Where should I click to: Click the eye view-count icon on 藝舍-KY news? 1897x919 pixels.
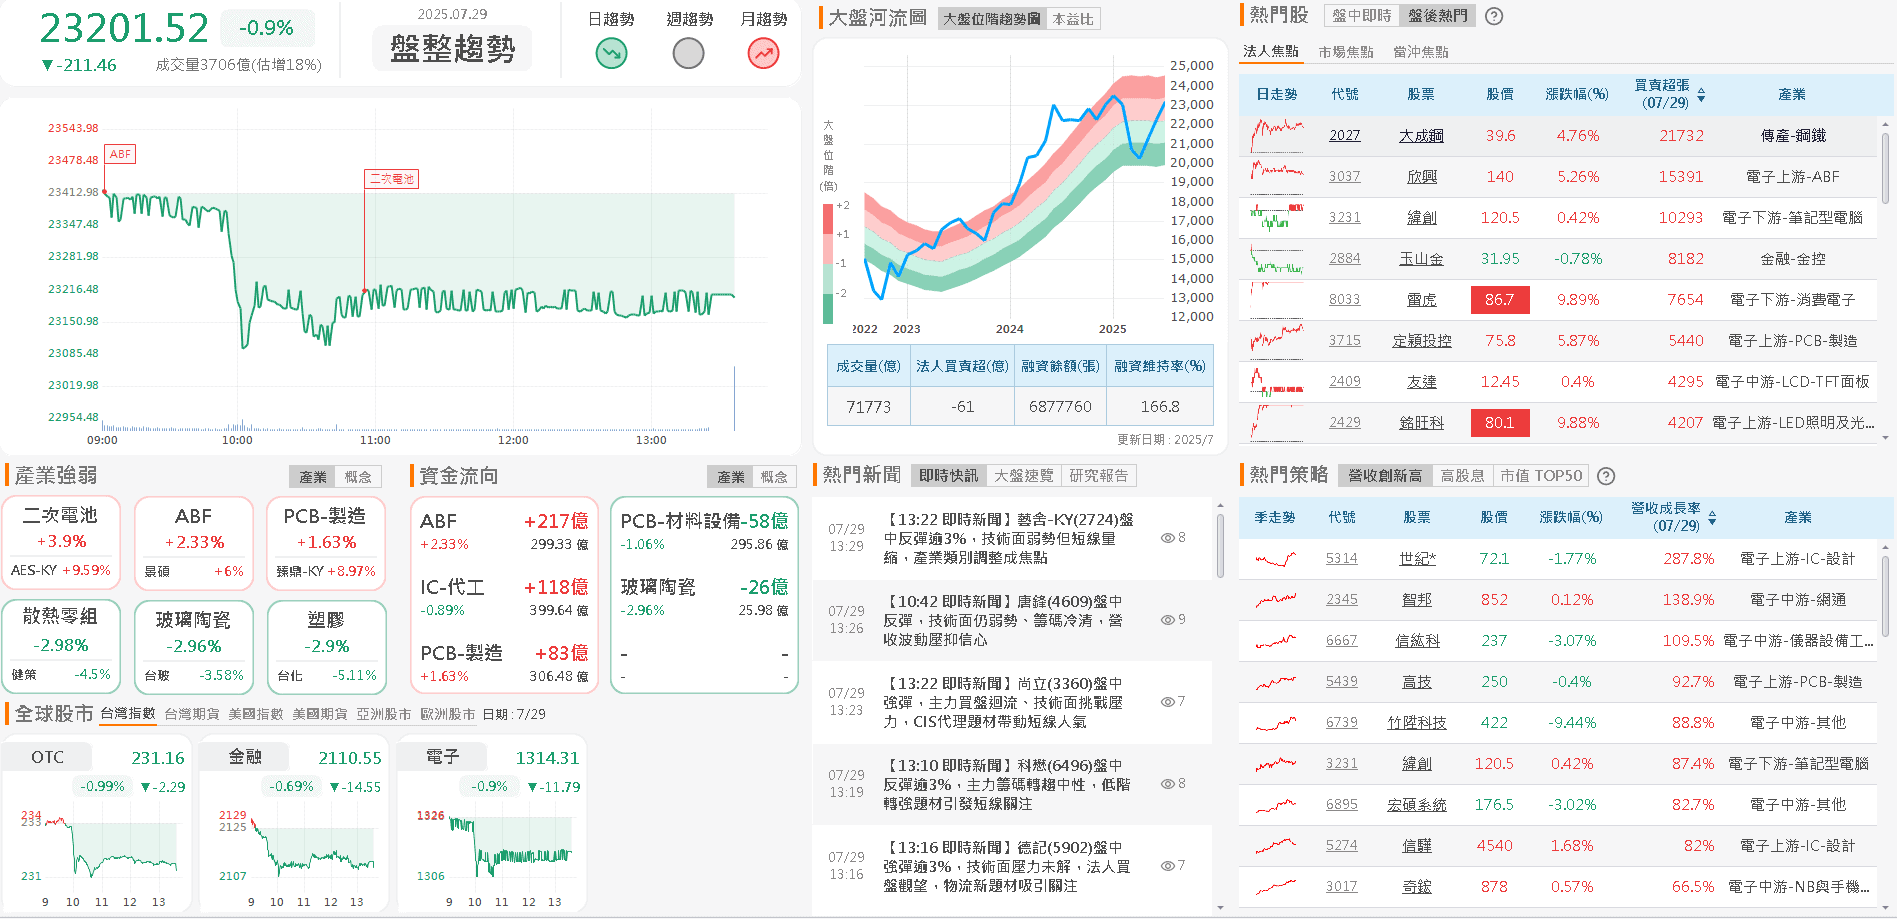pos(1166,537)
